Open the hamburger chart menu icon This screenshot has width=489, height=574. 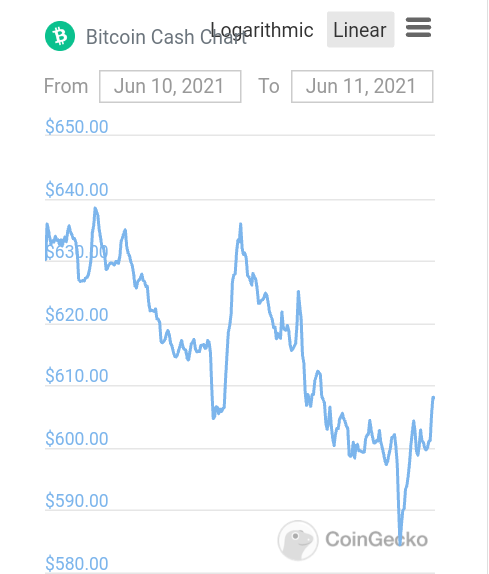coord(418,27)
